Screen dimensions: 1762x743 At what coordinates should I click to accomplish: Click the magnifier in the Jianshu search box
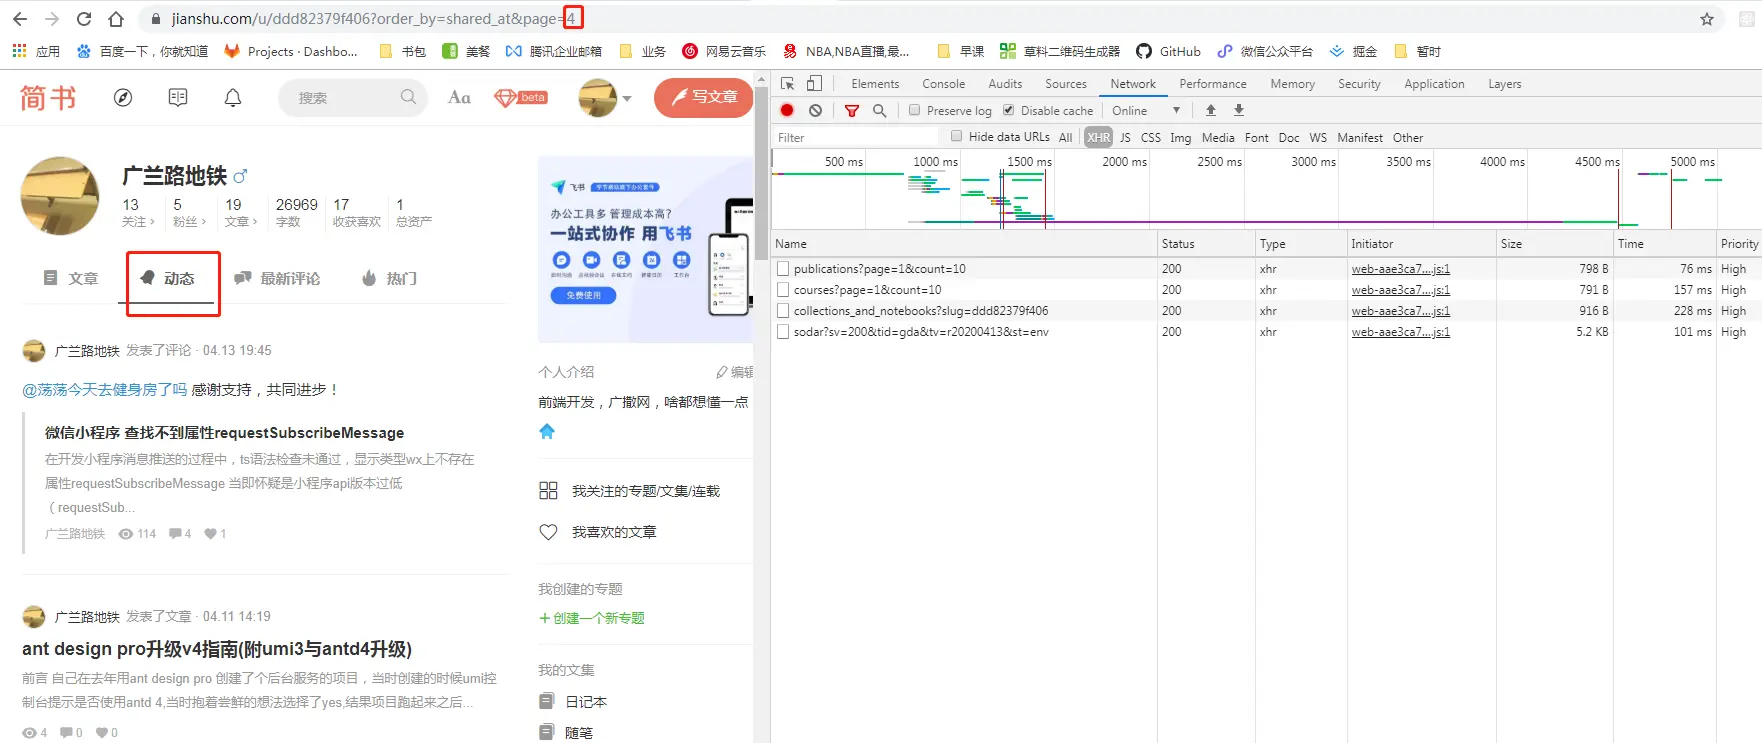pos(408,97)
